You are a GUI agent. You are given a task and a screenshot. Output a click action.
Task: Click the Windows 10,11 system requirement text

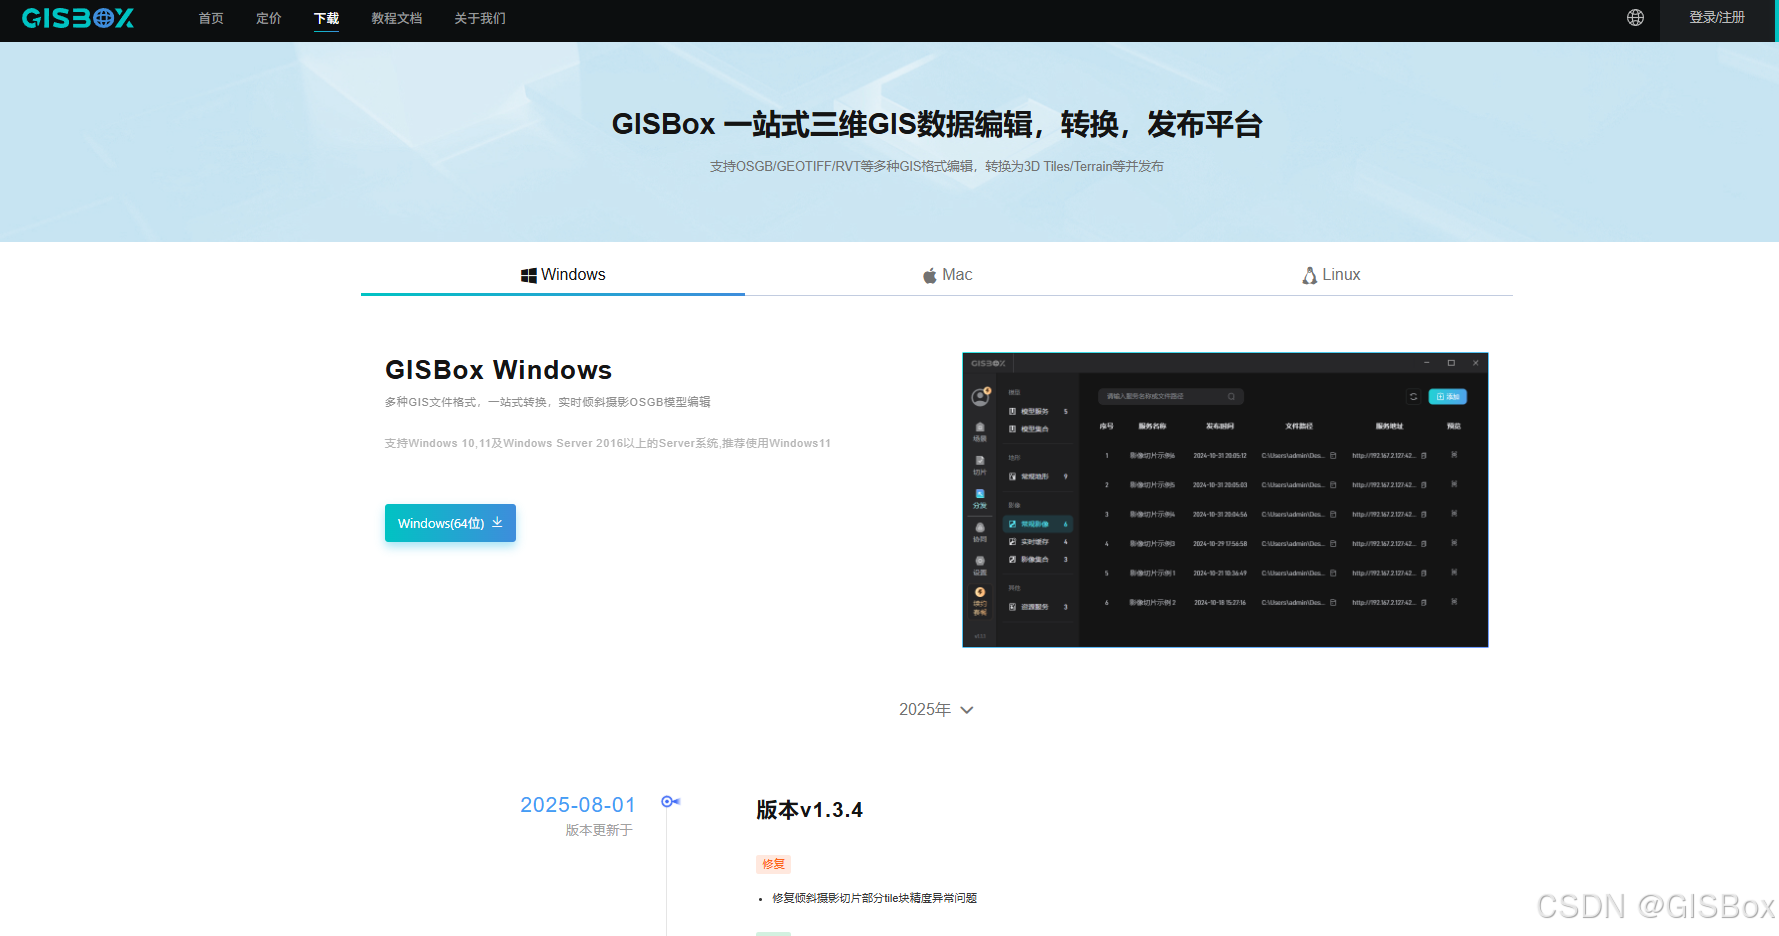click(607, 443)
